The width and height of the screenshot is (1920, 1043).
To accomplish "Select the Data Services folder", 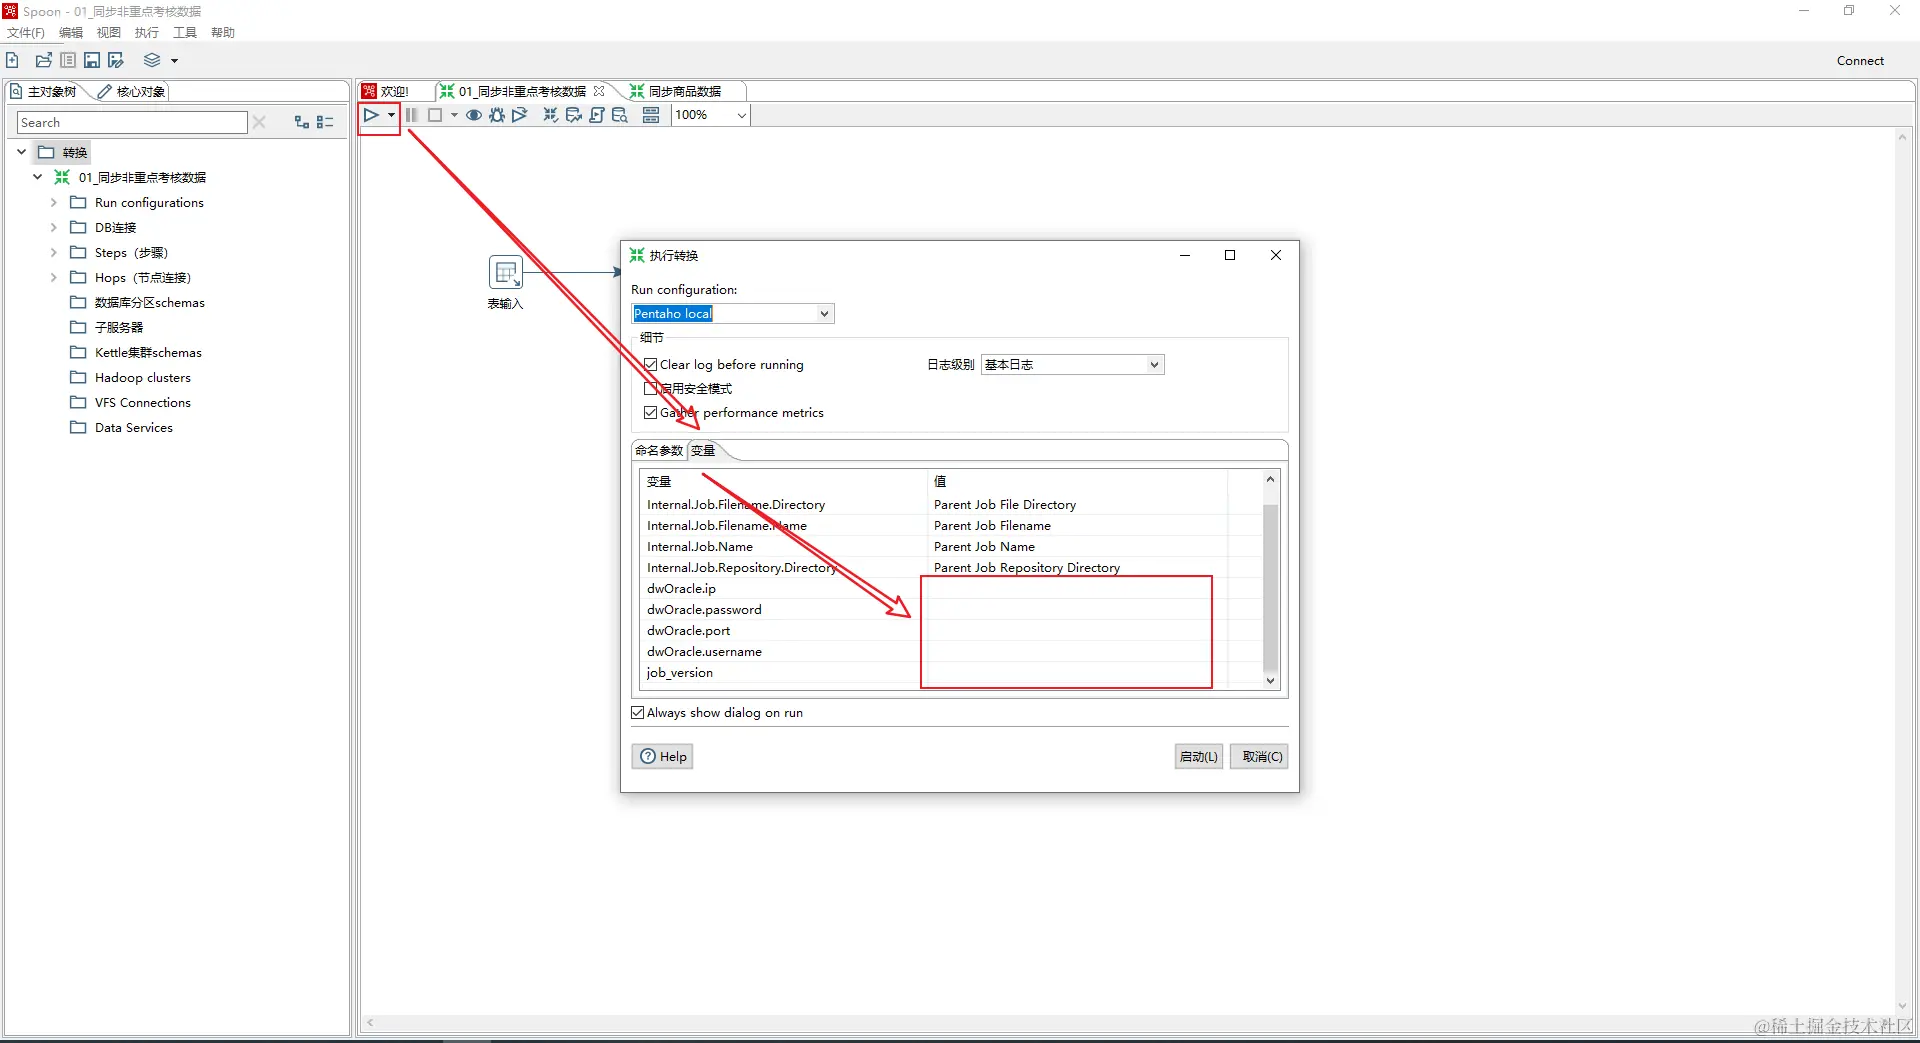I will [122, 427].
